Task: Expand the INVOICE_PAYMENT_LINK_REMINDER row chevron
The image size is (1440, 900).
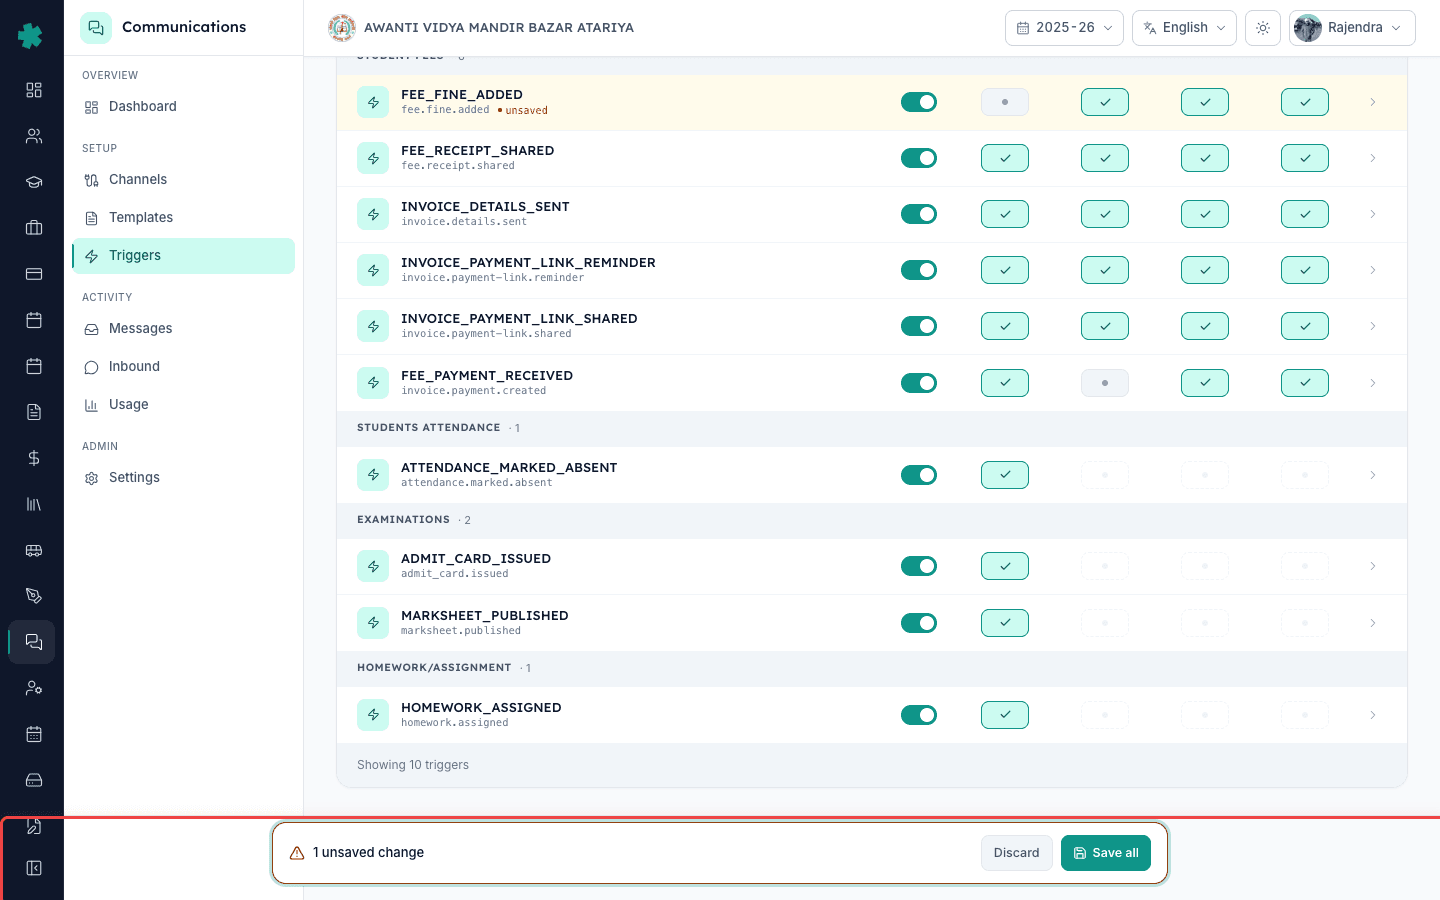Action: click(1373, 270)
